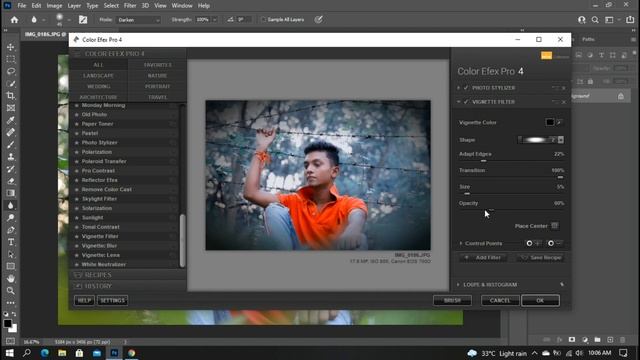Open the workspace switcher icon
This screenshot has width=640, height=360.
point(609,20)
